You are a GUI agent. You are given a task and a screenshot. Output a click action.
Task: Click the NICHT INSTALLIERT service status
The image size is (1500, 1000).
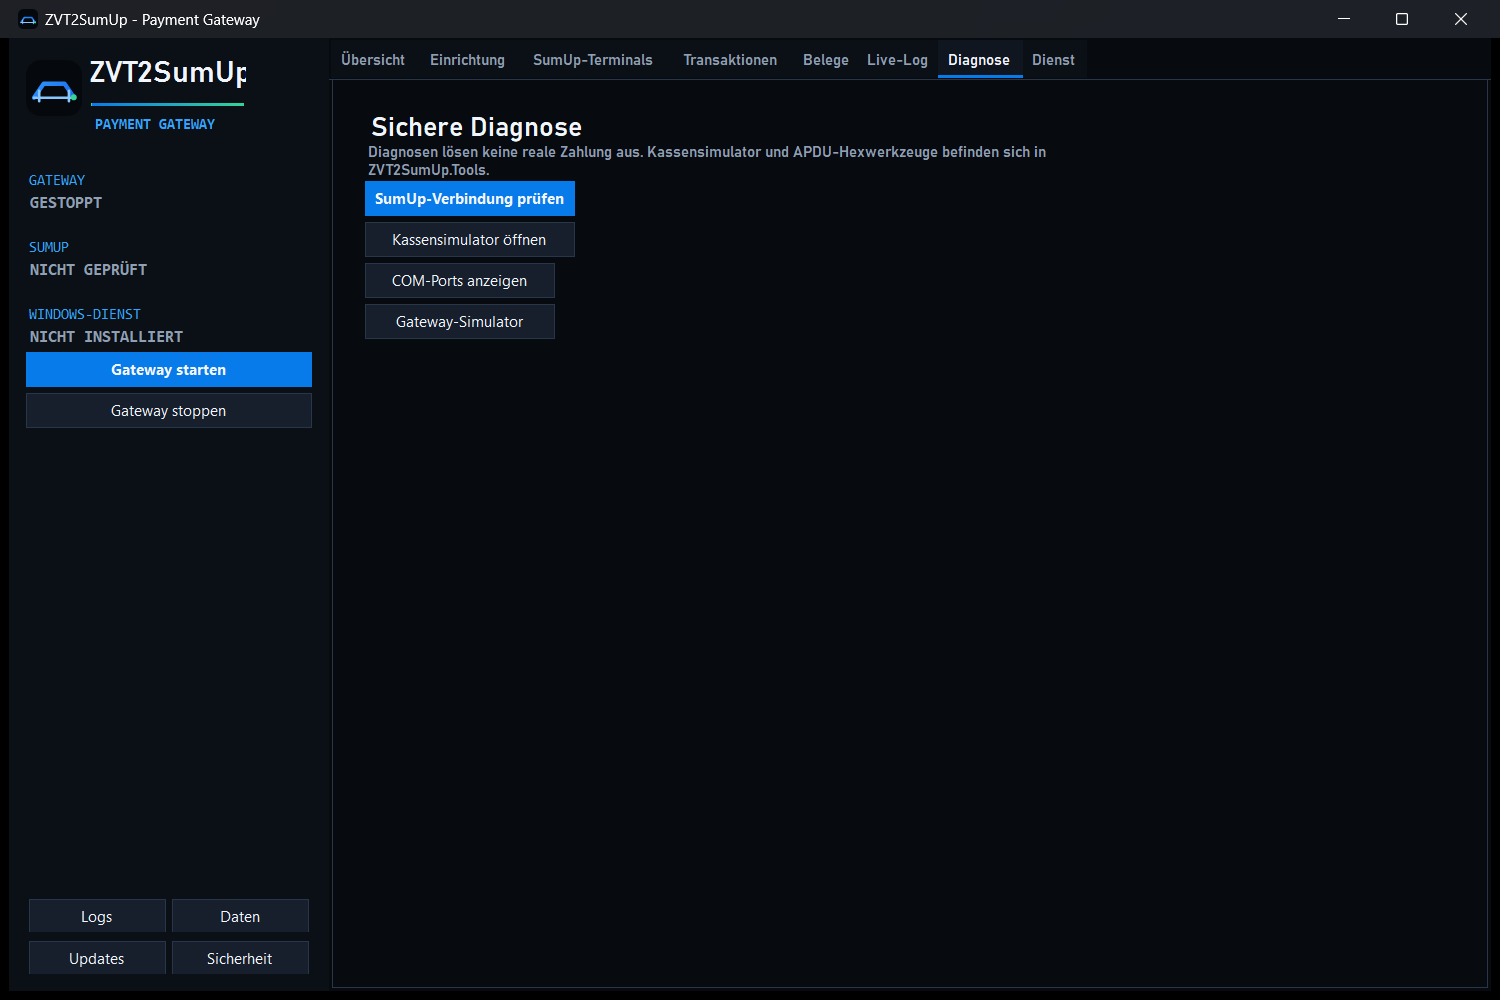[x=106, y=337]
